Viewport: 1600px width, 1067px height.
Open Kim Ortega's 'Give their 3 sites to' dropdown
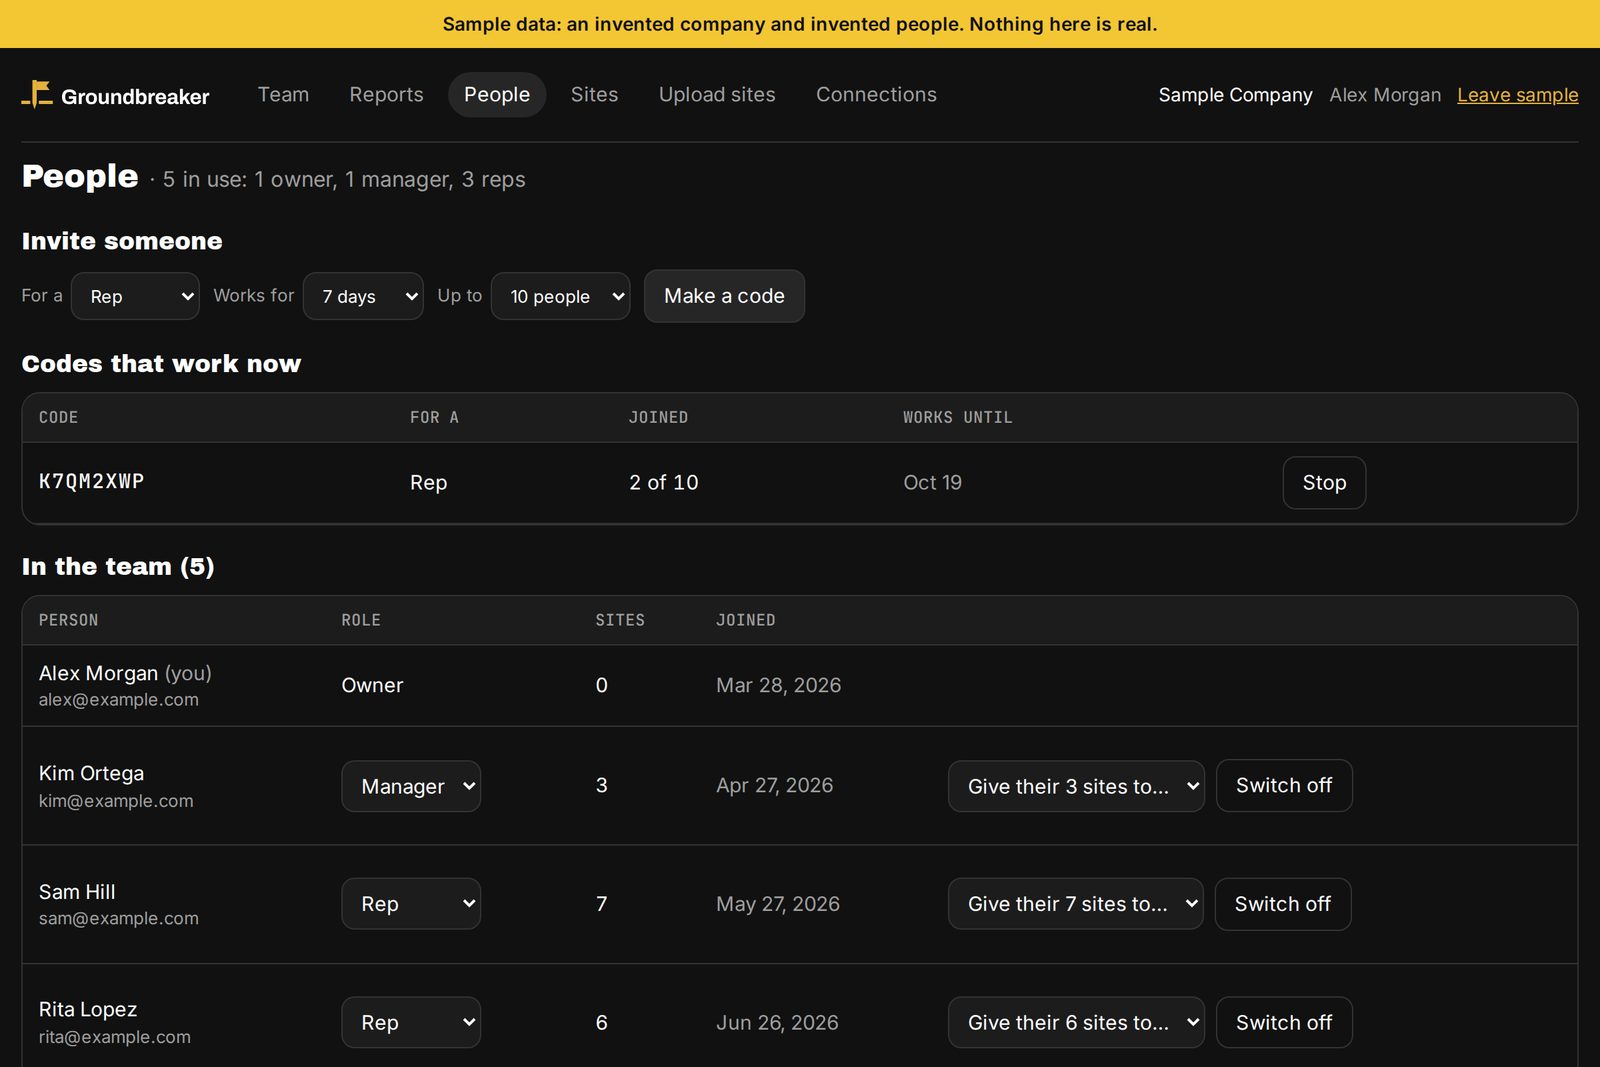tap(1076, 786)
